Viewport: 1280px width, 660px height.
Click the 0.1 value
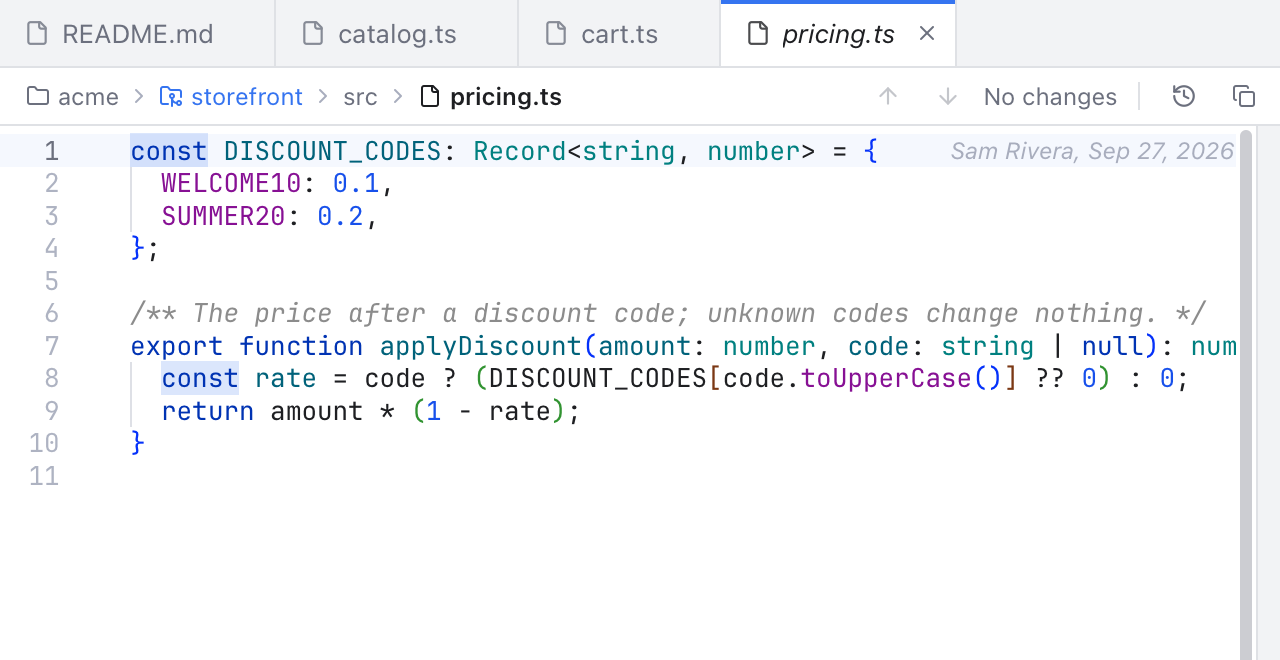click(x=356, y=183)
